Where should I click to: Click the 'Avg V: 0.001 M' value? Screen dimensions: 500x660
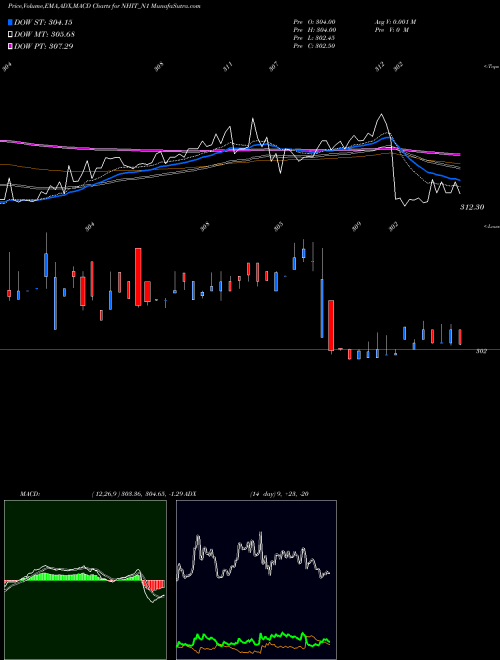(x=395, y=22)
